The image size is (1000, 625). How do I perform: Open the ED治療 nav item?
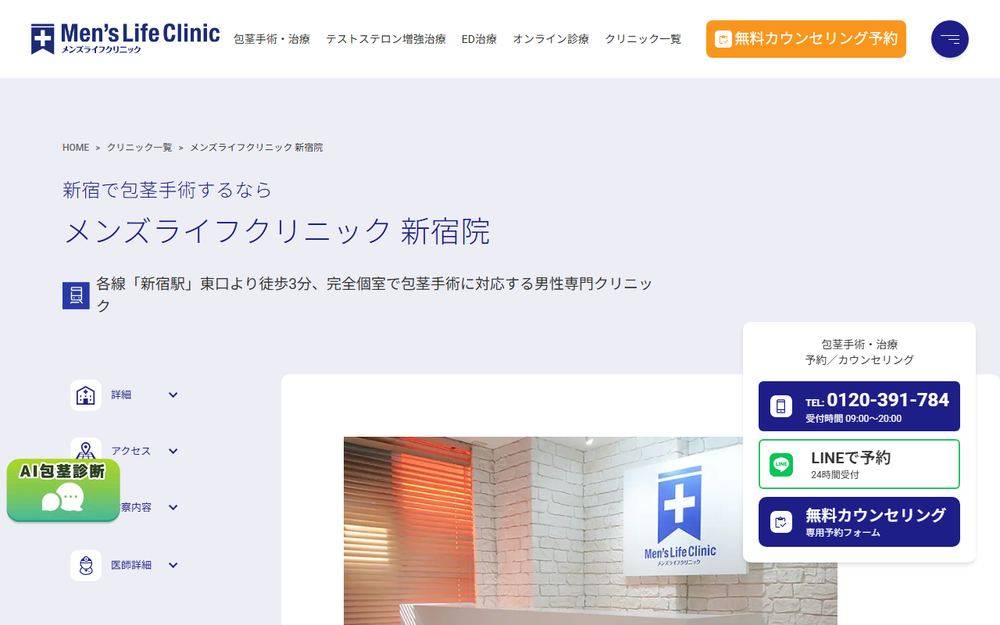coord(479,39)
